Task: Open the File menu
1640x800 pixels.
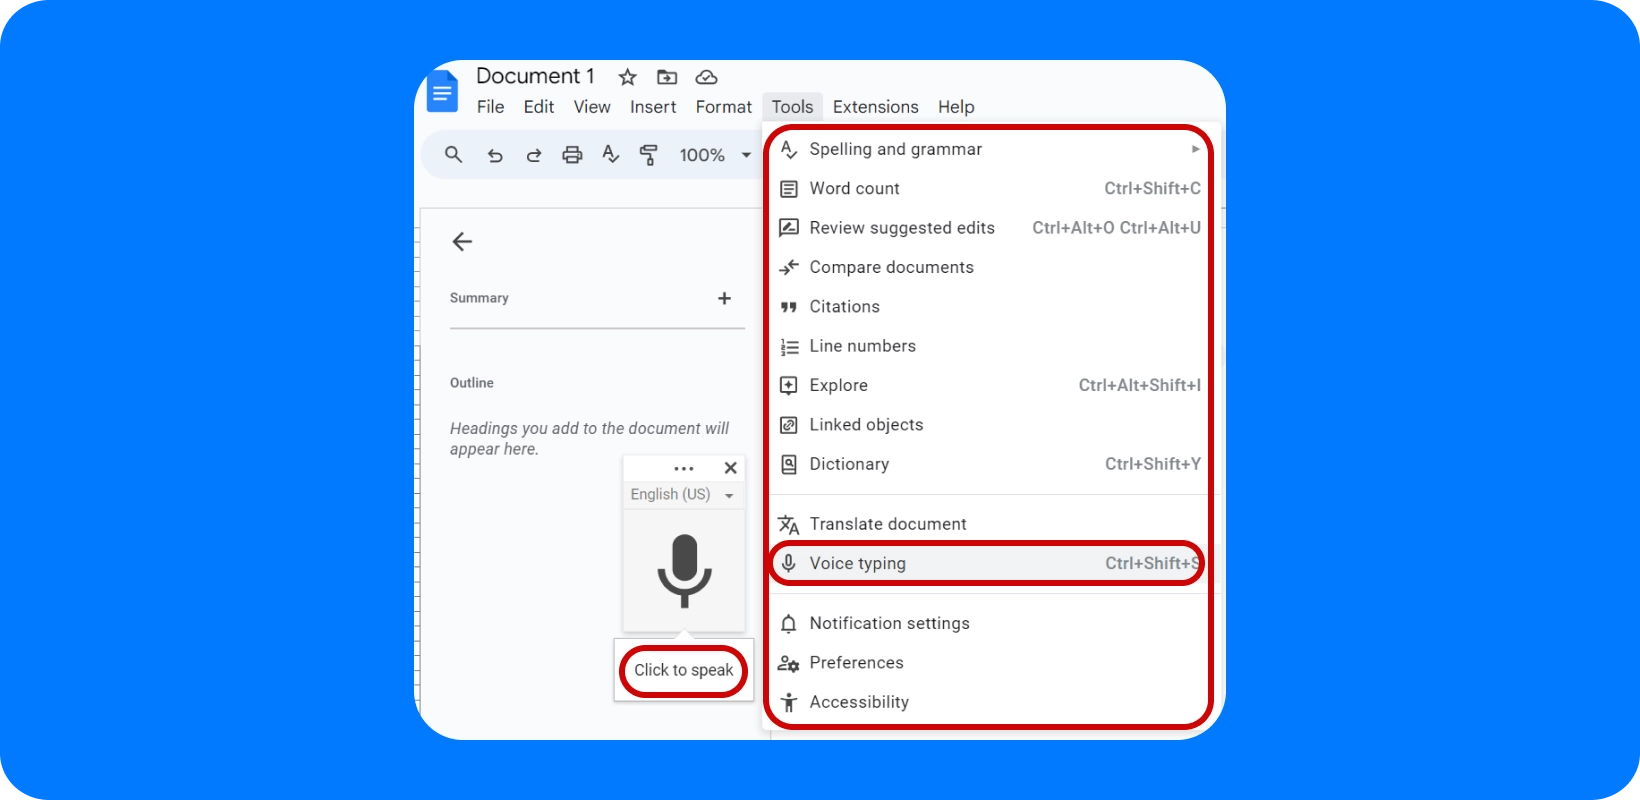Action: pyautogui.click(x=490, y=107)
